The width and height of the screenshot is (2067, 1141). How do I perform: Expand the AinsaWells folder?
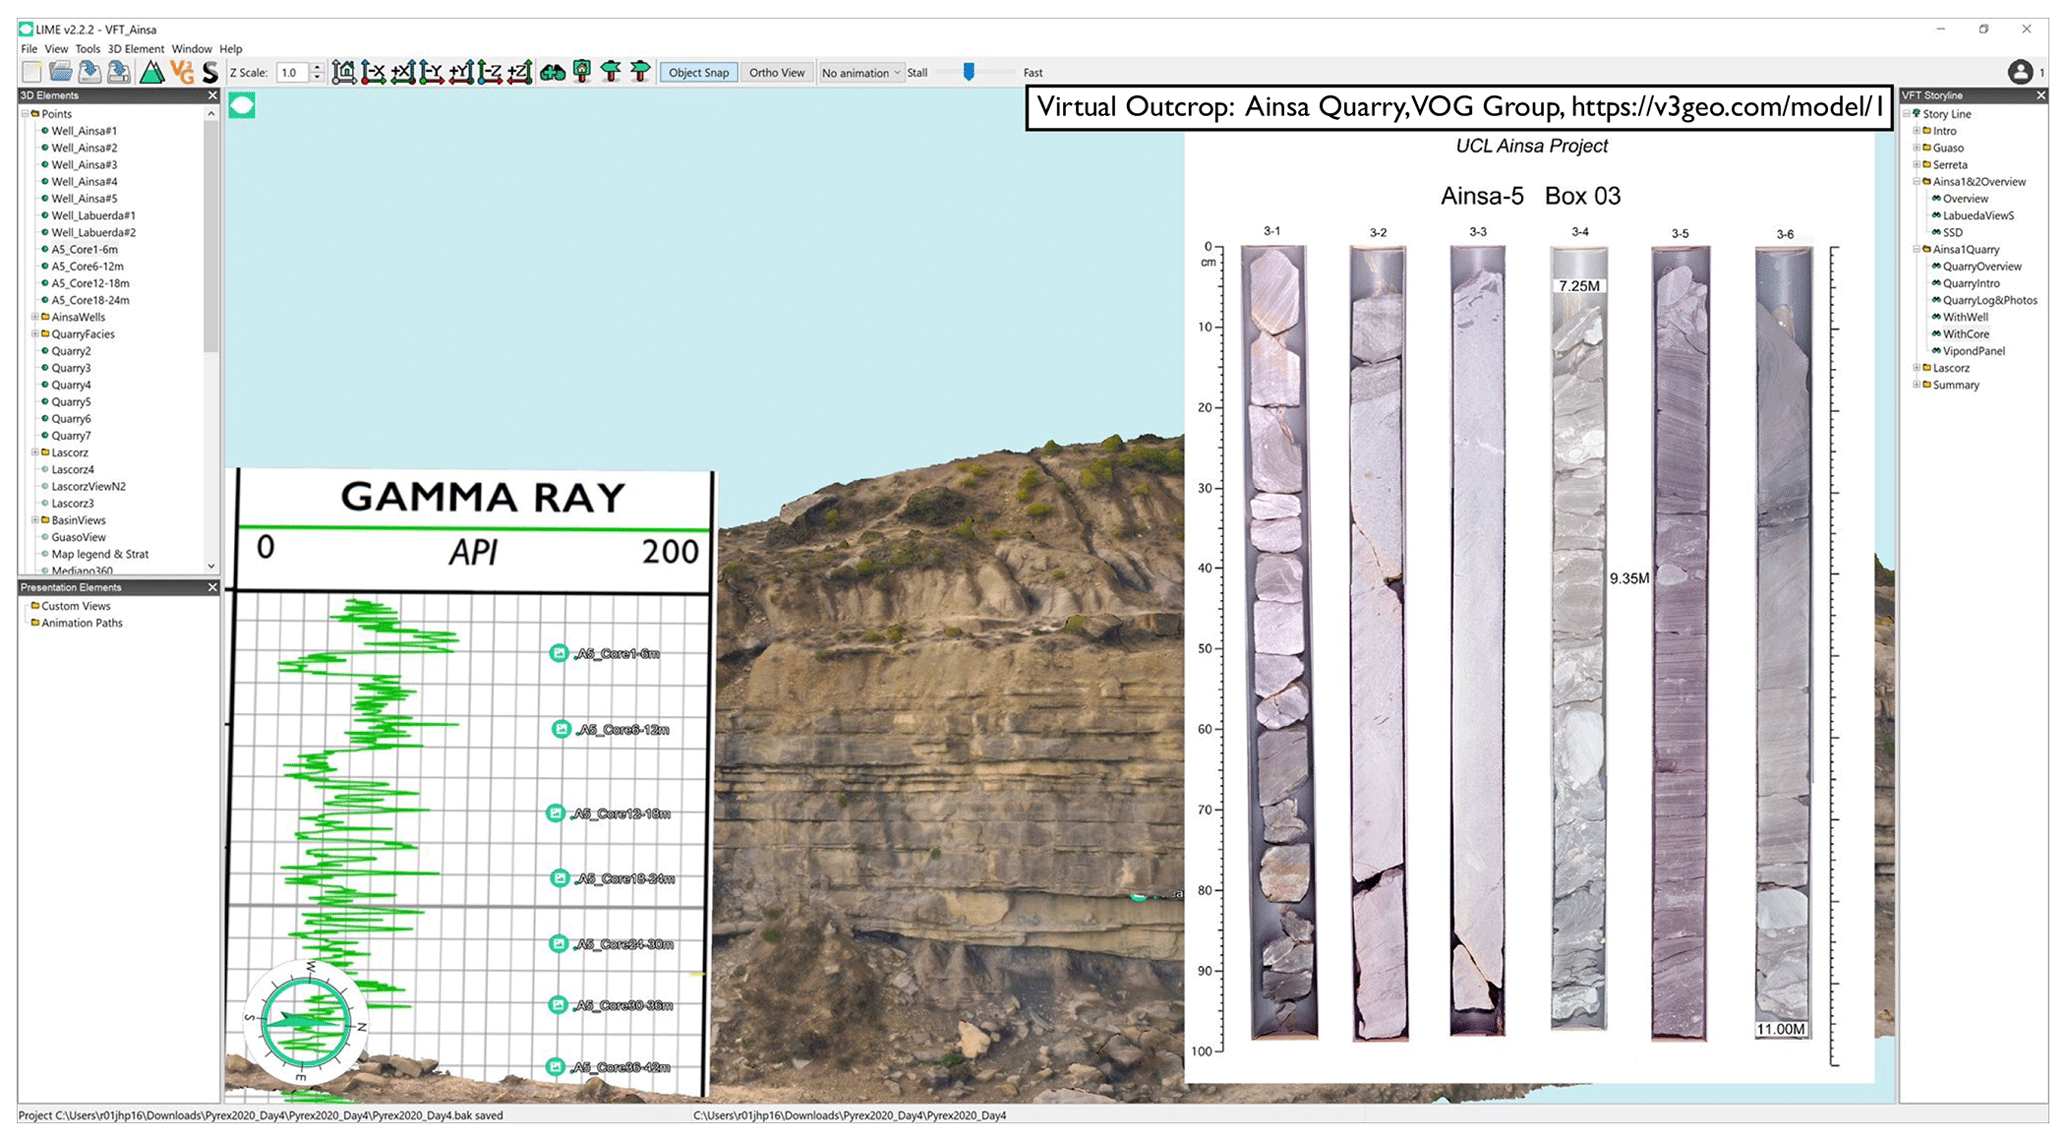coord(34,317)
